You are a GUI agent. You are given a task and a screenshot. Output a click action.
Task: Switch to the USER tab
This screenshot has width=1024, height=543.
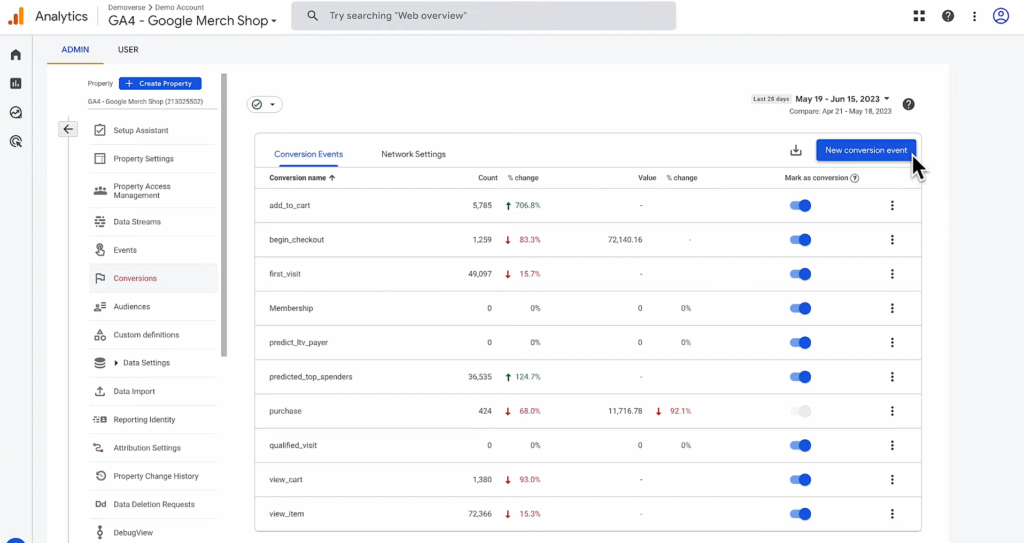point(128,50)
